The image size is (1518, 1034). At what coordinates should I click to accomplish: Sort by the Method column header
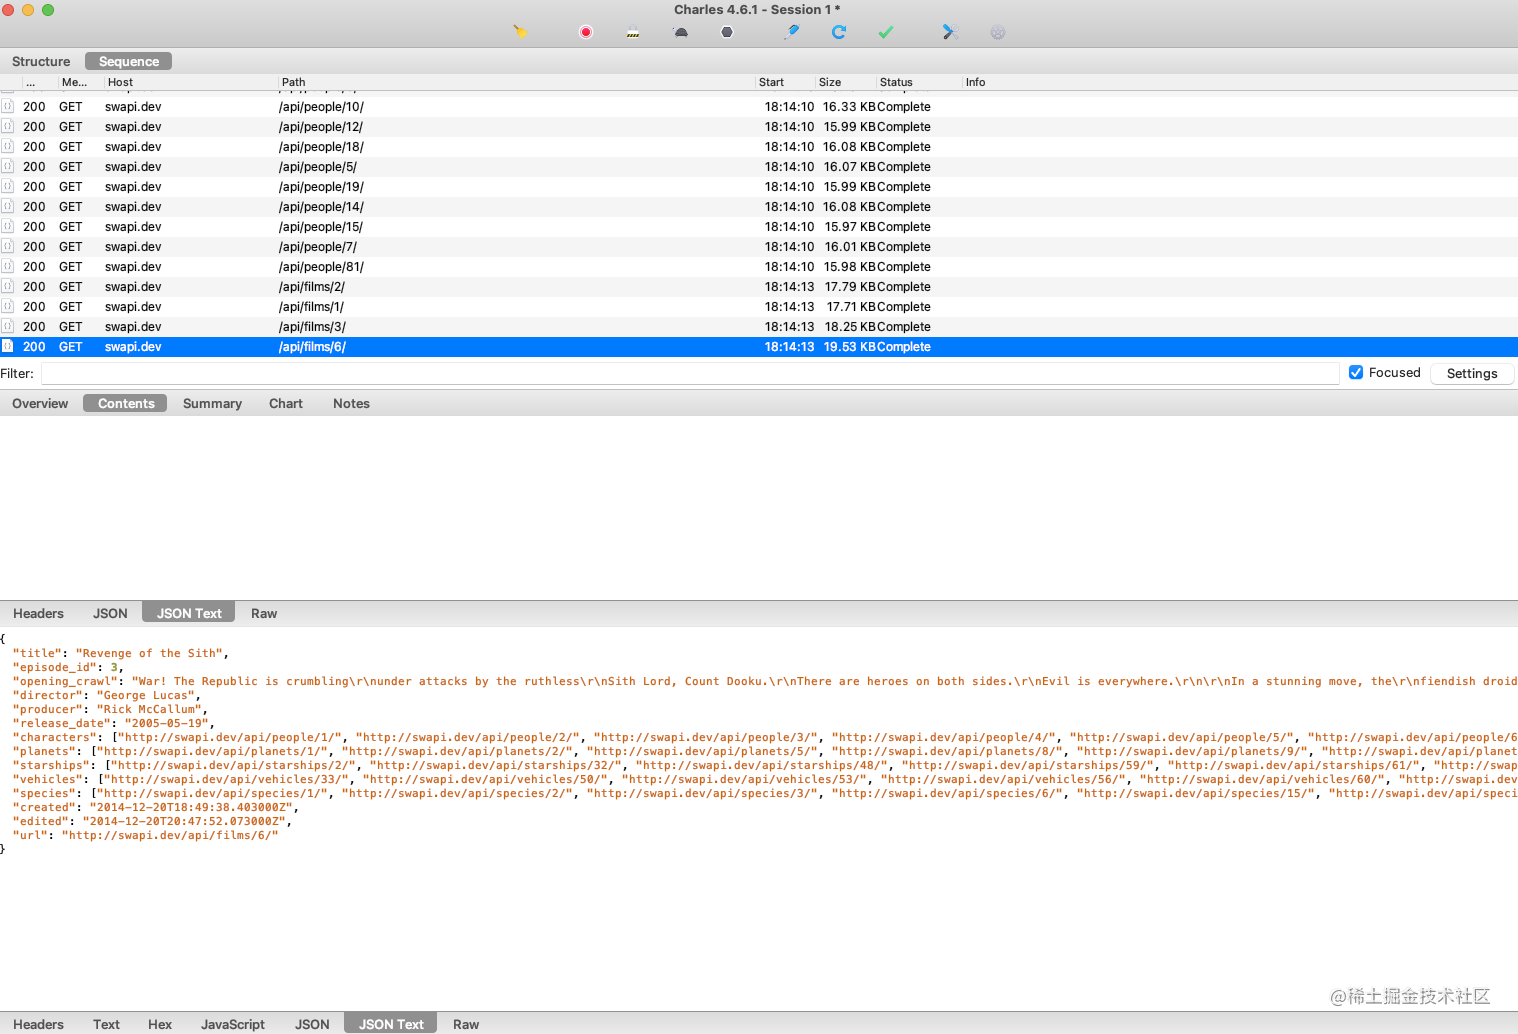tap(80, 82)
